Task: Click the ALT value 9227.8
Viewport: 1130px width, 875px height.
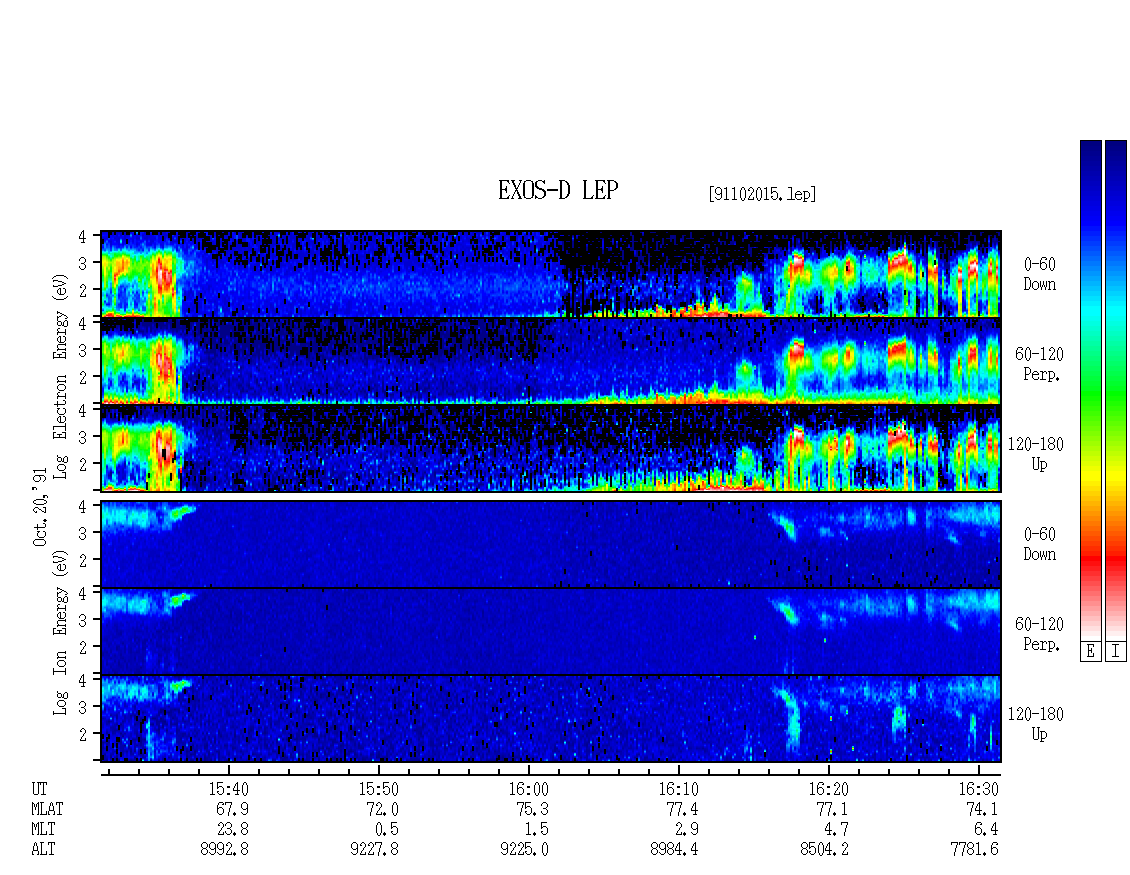Action: pos(375,850)
